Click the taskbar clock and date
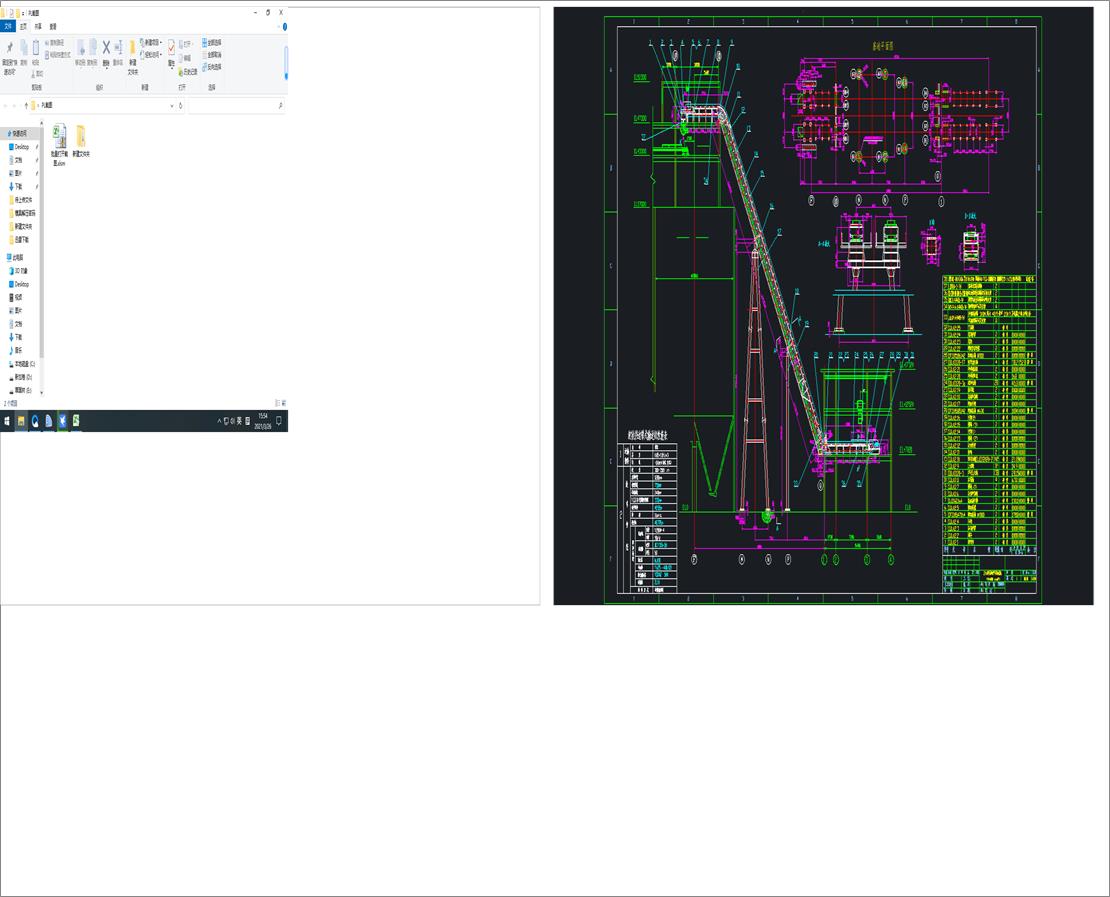 263,421
